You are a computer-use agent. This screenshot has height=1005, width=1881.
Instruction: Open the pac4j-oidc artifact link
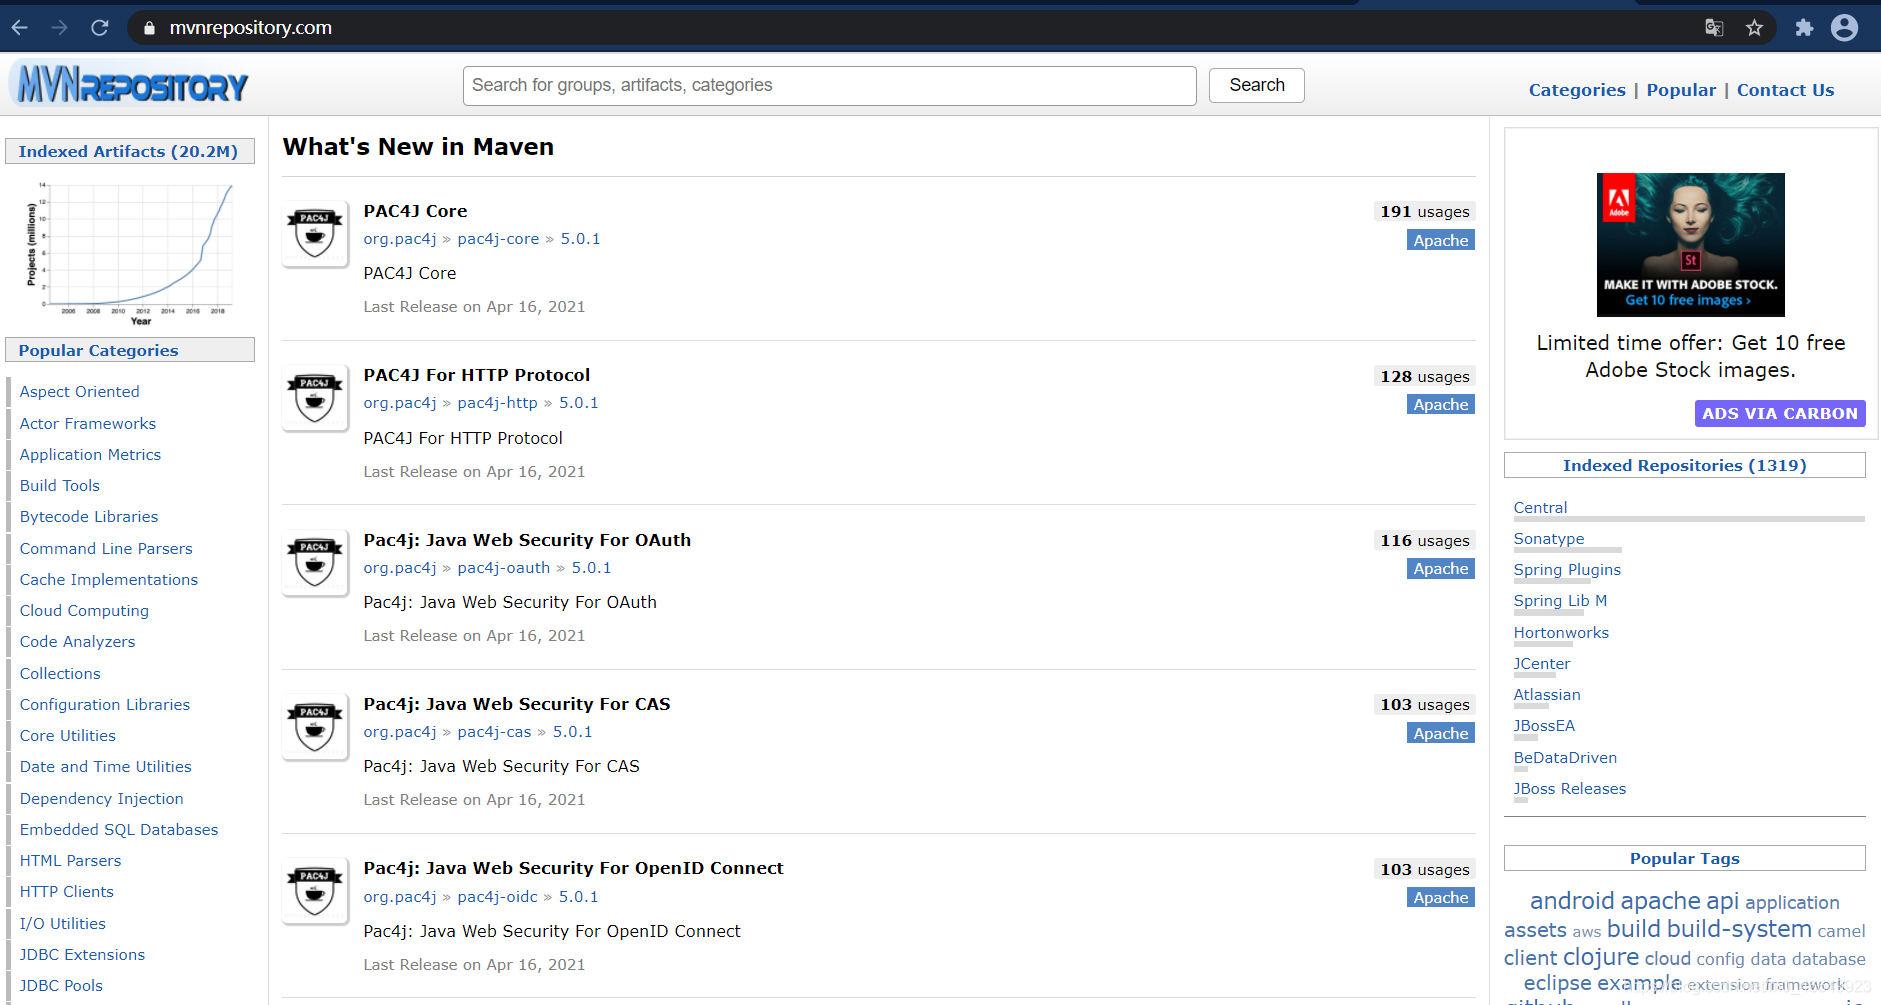tap(498, 897)
